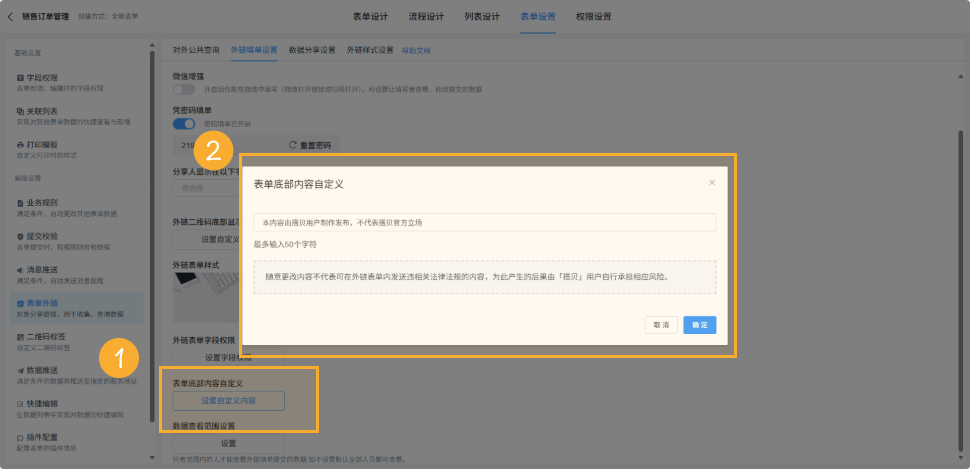The image size is (970, 469).
Task: Click 取消 in the dialog
Action: pyautogui.click(x=661, y=325)
